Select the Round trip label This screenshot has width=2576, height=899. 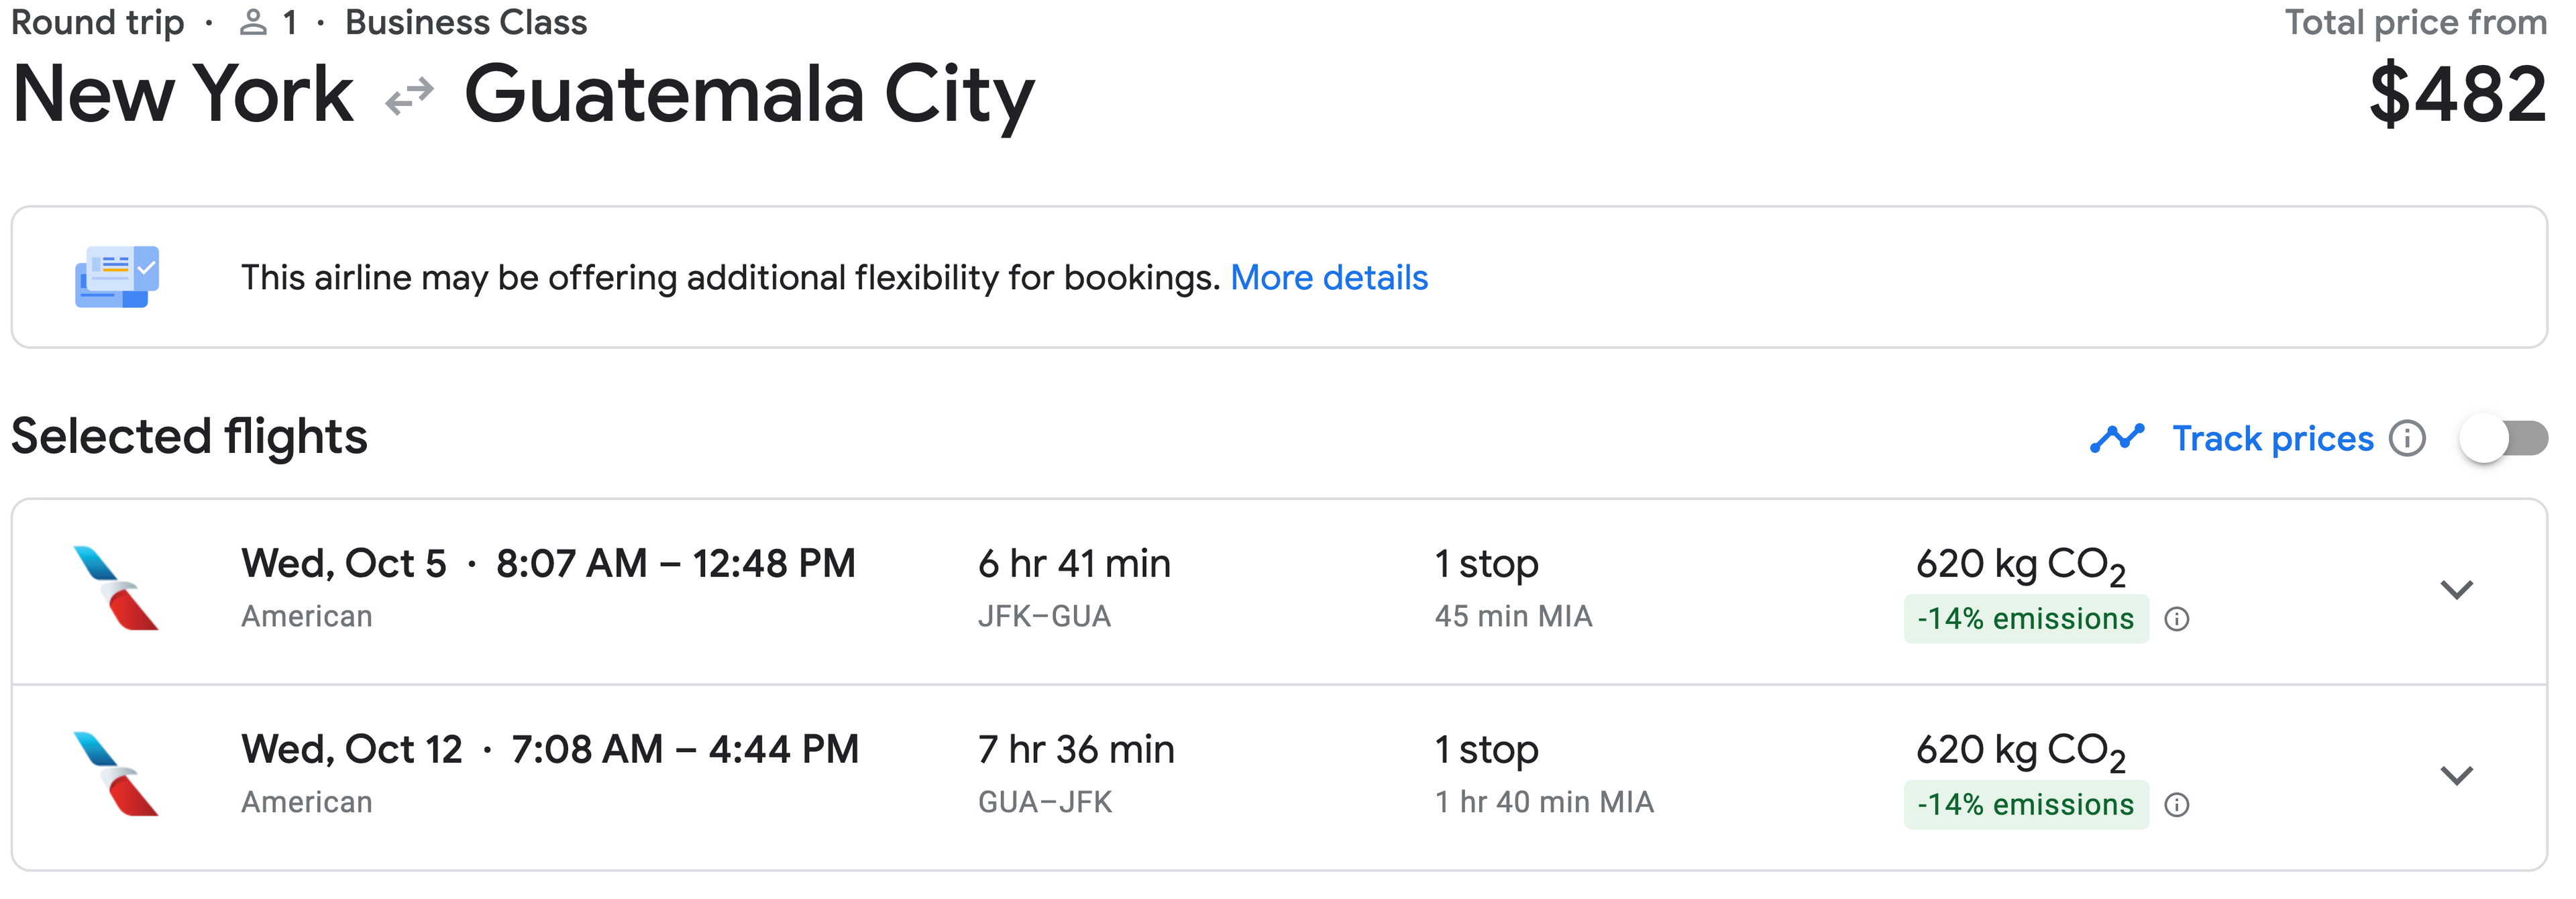click(97, 22)
